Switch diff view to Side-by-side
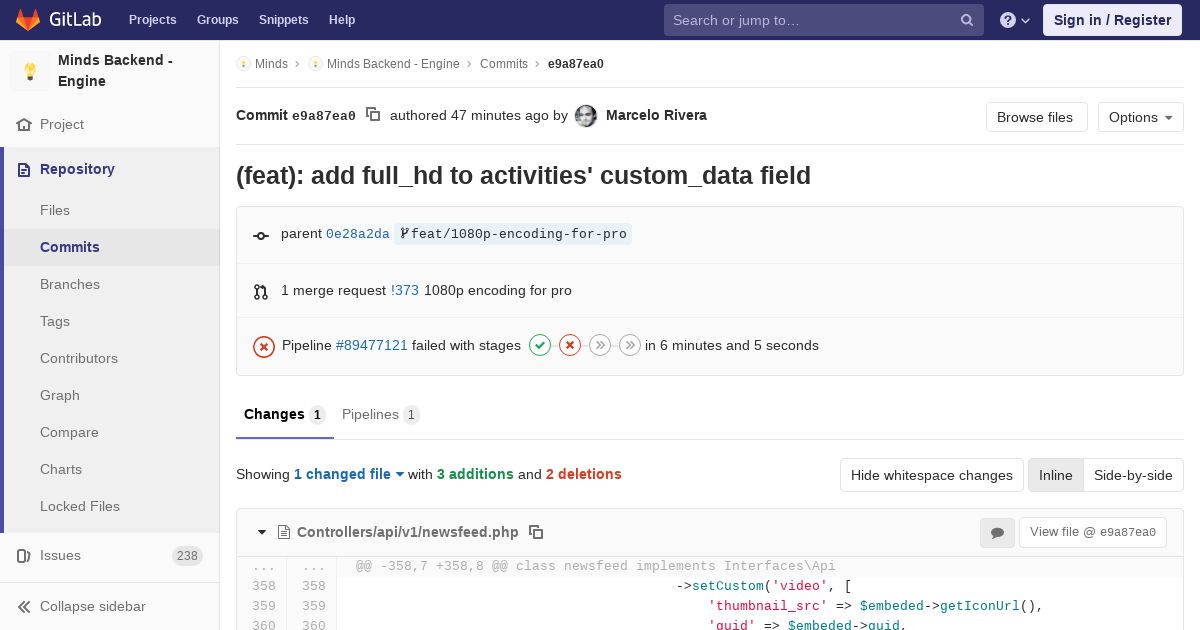Screen dimensions: 1200x630 tap(1133, 475)
